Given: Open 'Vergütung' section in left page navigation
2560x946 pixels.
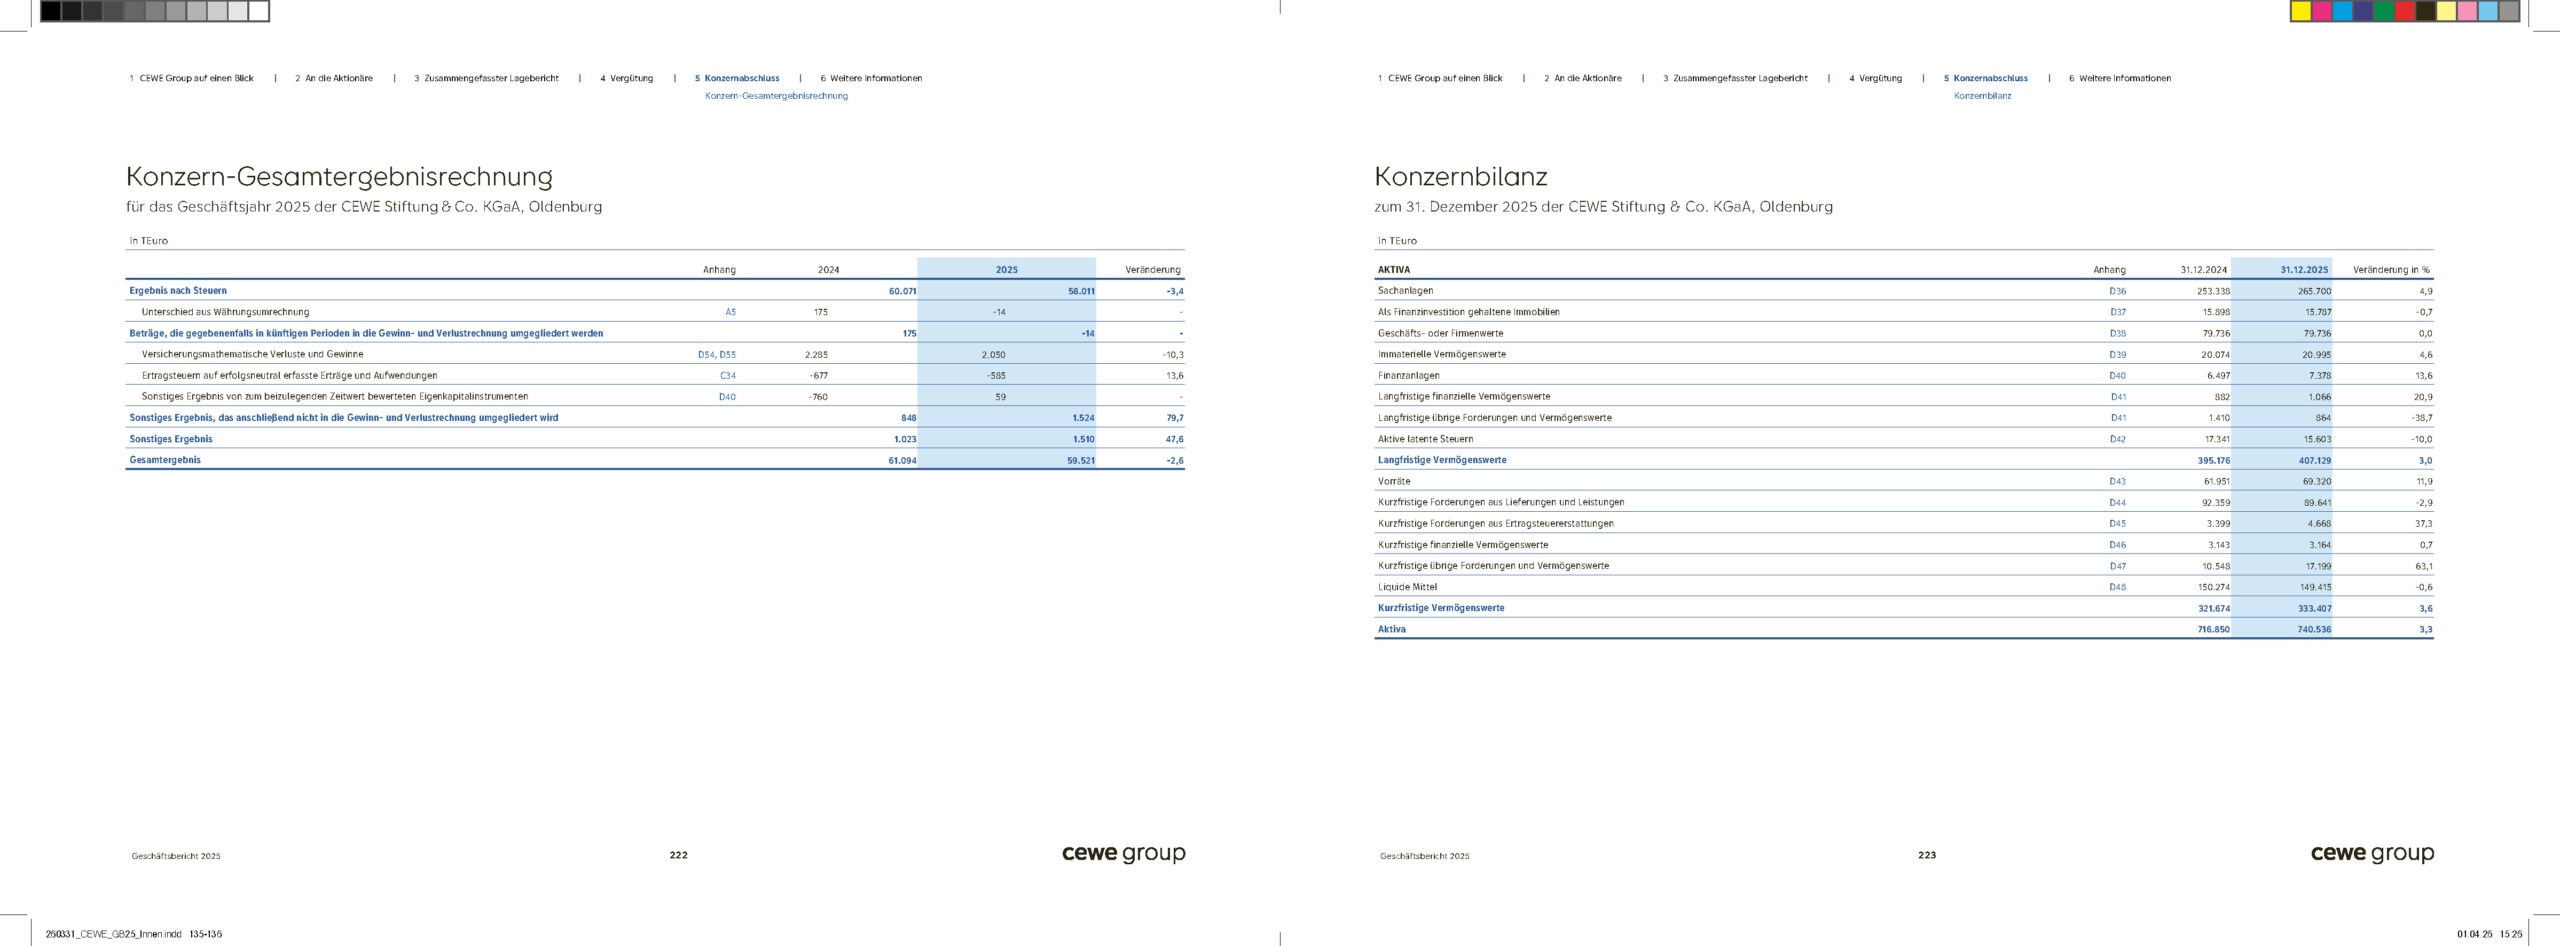Looking at the screenshot, I should (631, 78).
